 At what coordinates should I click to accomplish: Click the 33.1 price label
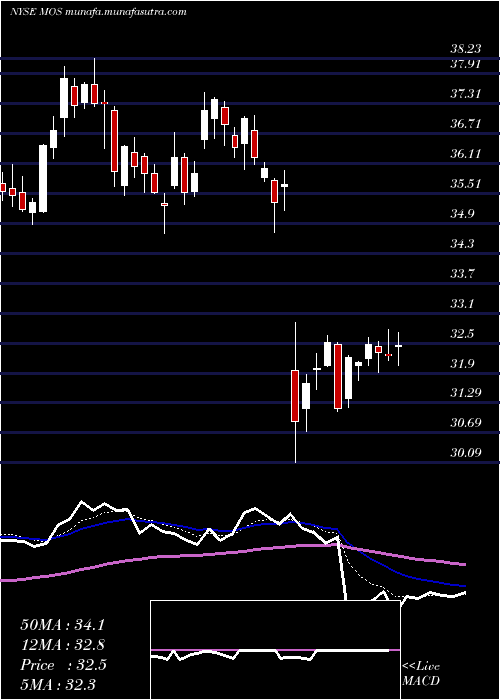pyautogui.click(x=463, y=304)
